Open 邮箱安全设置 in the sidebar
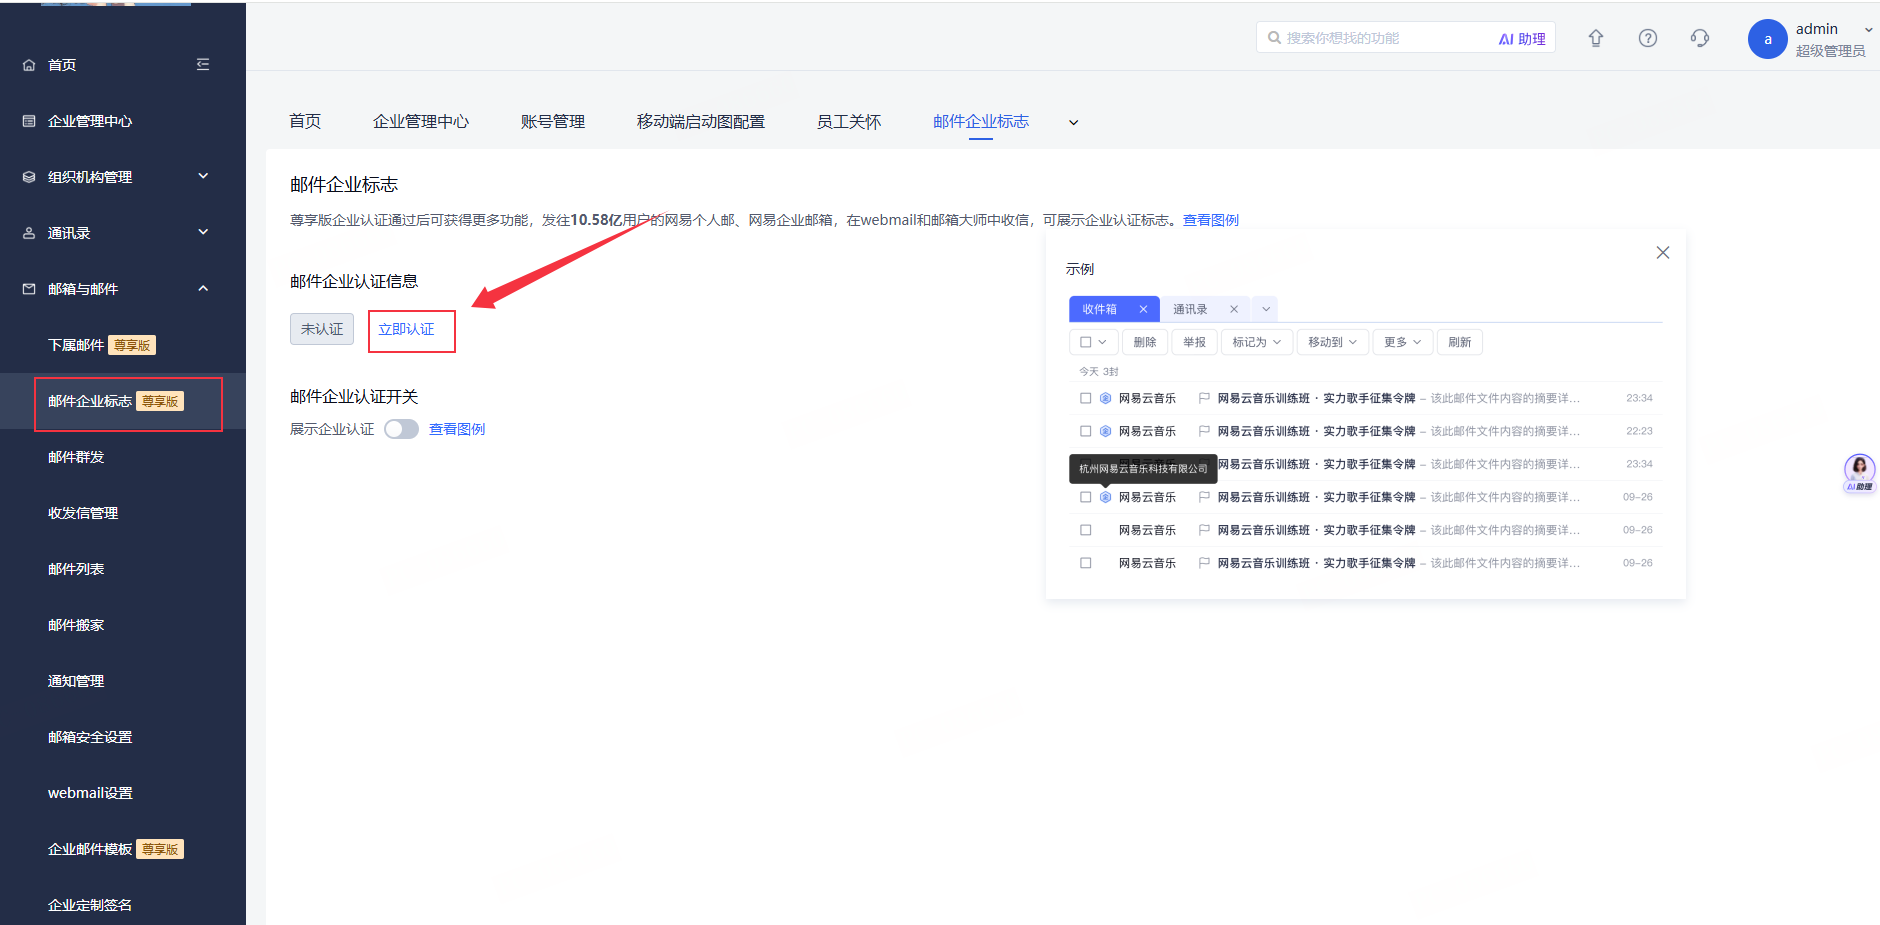The width and height of the screenshot is (1880, 925). coord(90,737)
